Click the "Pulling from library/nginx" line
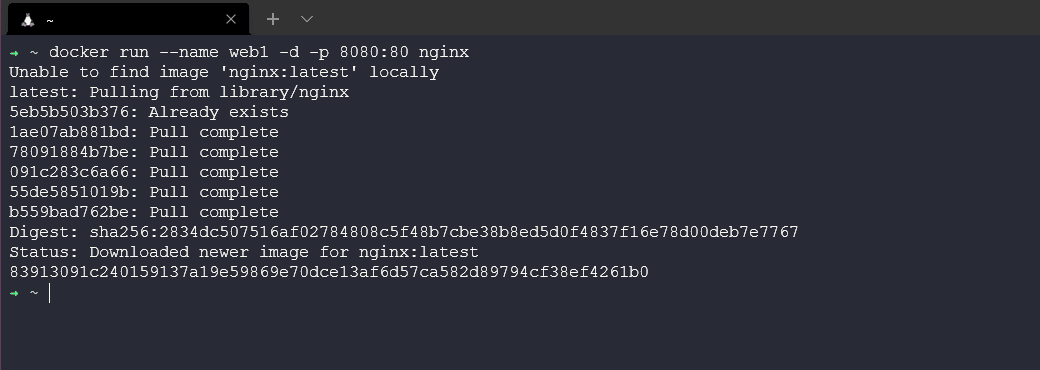The image size is (1040, 370). coord(179,92)
